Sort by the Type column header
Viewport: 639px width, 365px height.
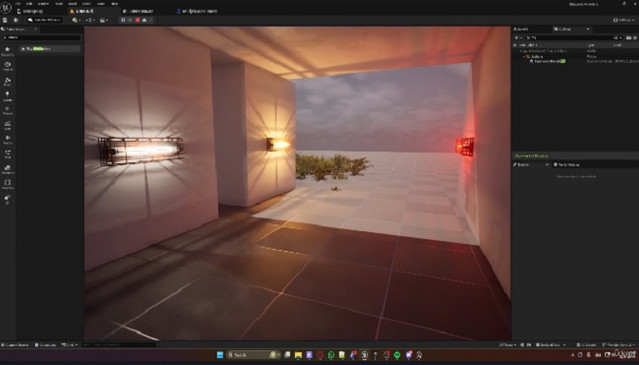point(591,45)
